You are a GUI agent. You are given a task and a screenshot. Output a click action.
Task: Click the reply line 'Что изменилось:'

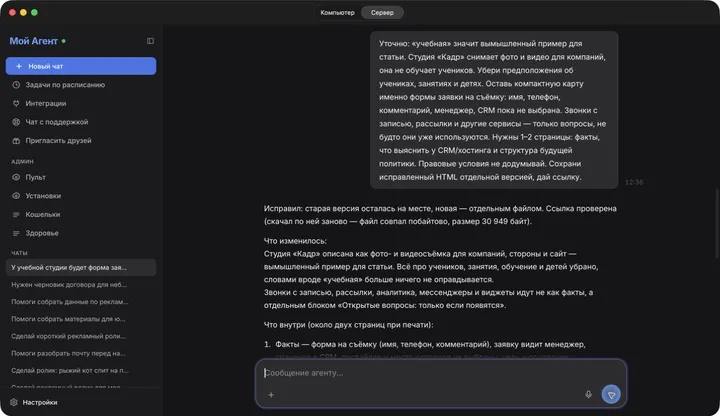pos(295,241)
